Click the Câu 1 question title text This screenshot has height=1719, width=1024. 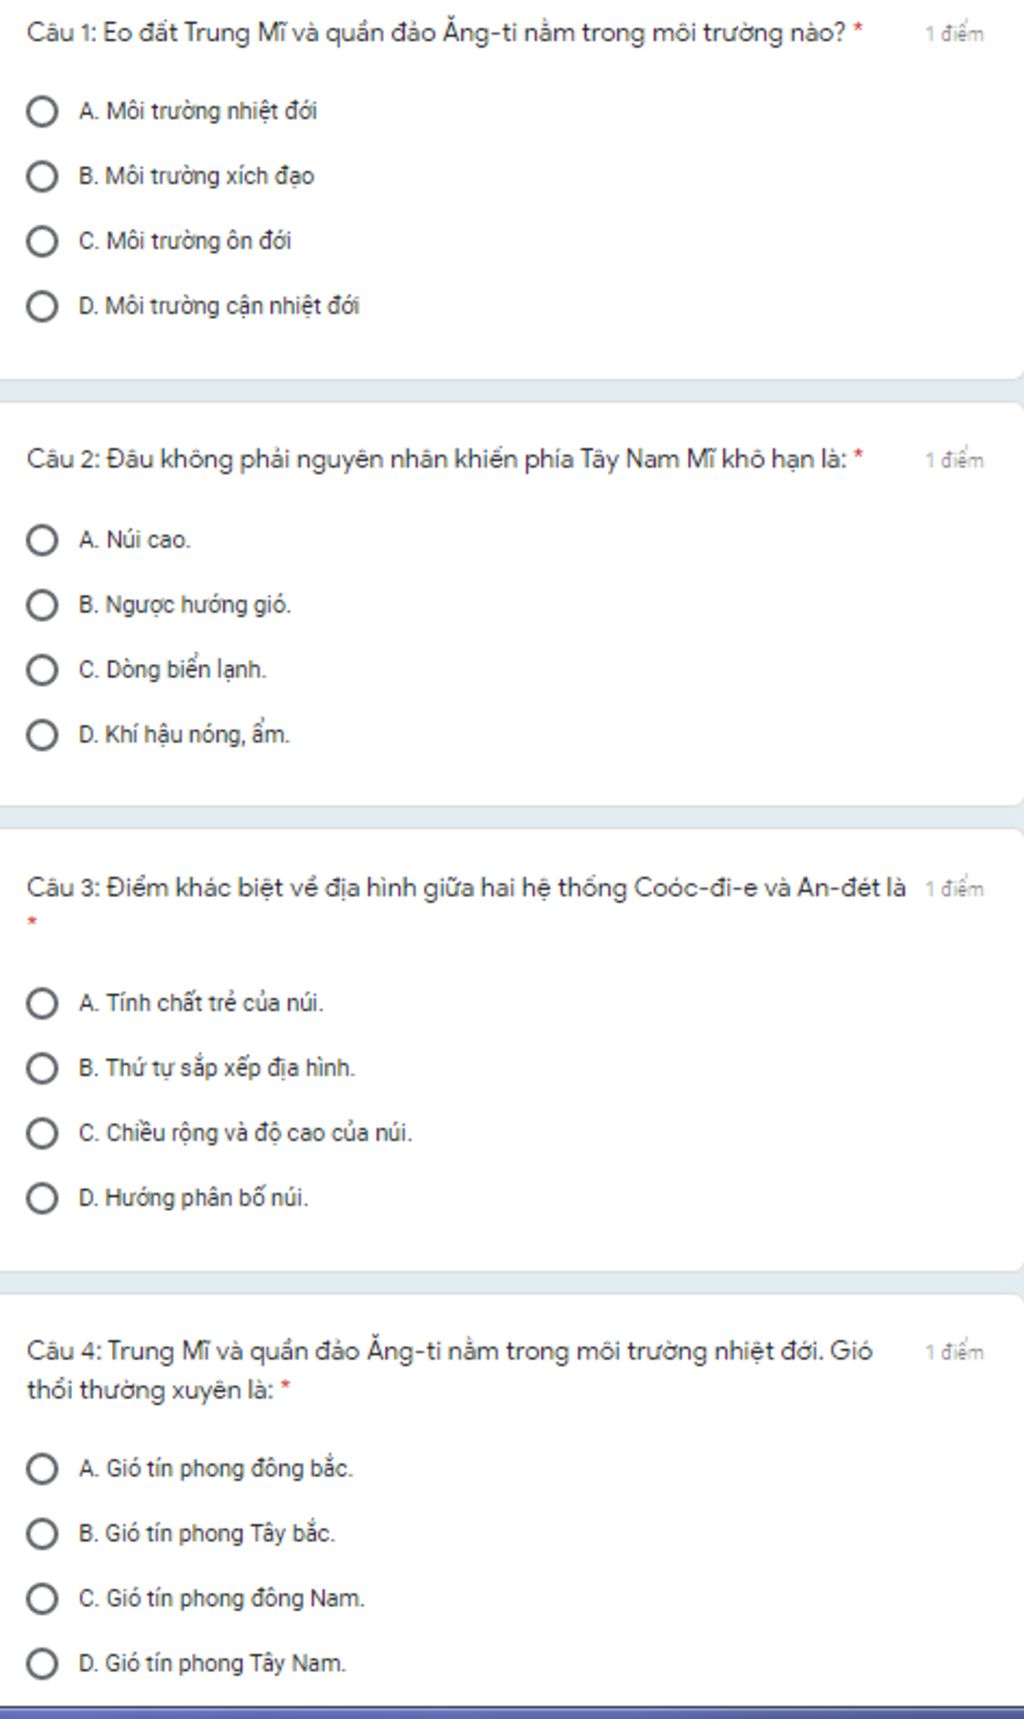436,33
